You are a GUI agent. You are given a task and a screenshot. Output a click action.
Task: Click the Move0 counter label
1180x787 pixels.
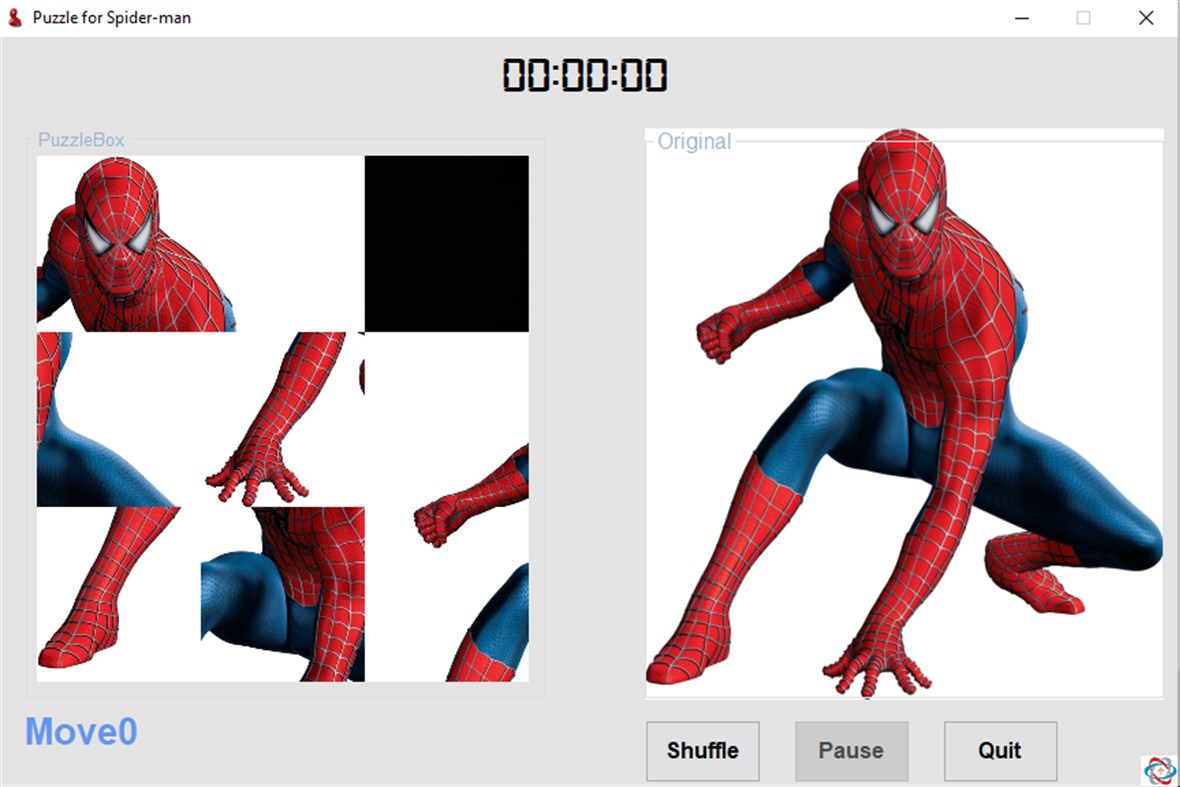pyautogui.click(x=80, y=731)
